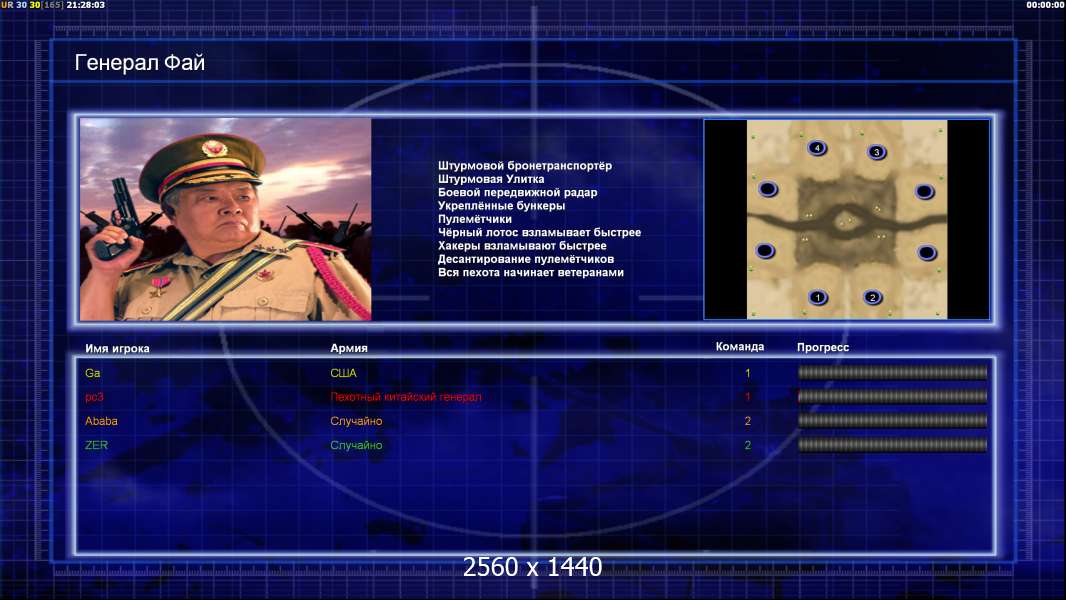Click the 'Прогресс' column header

coord(823,347)
